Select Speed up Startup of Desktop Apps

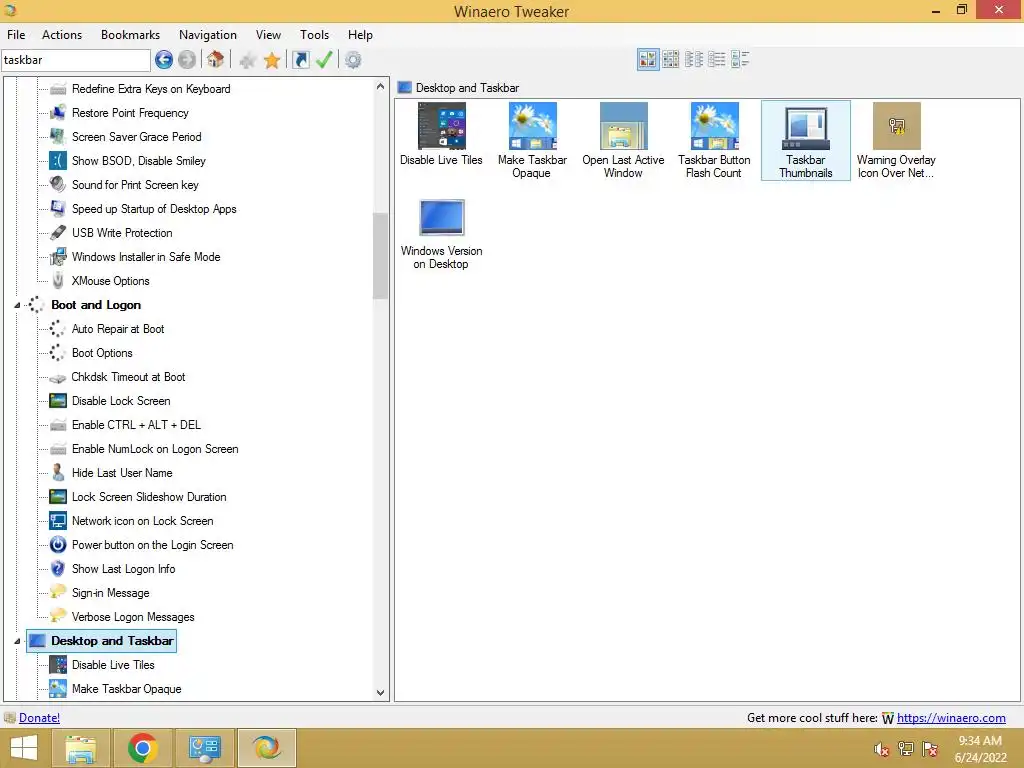click(x=154, y=209)
